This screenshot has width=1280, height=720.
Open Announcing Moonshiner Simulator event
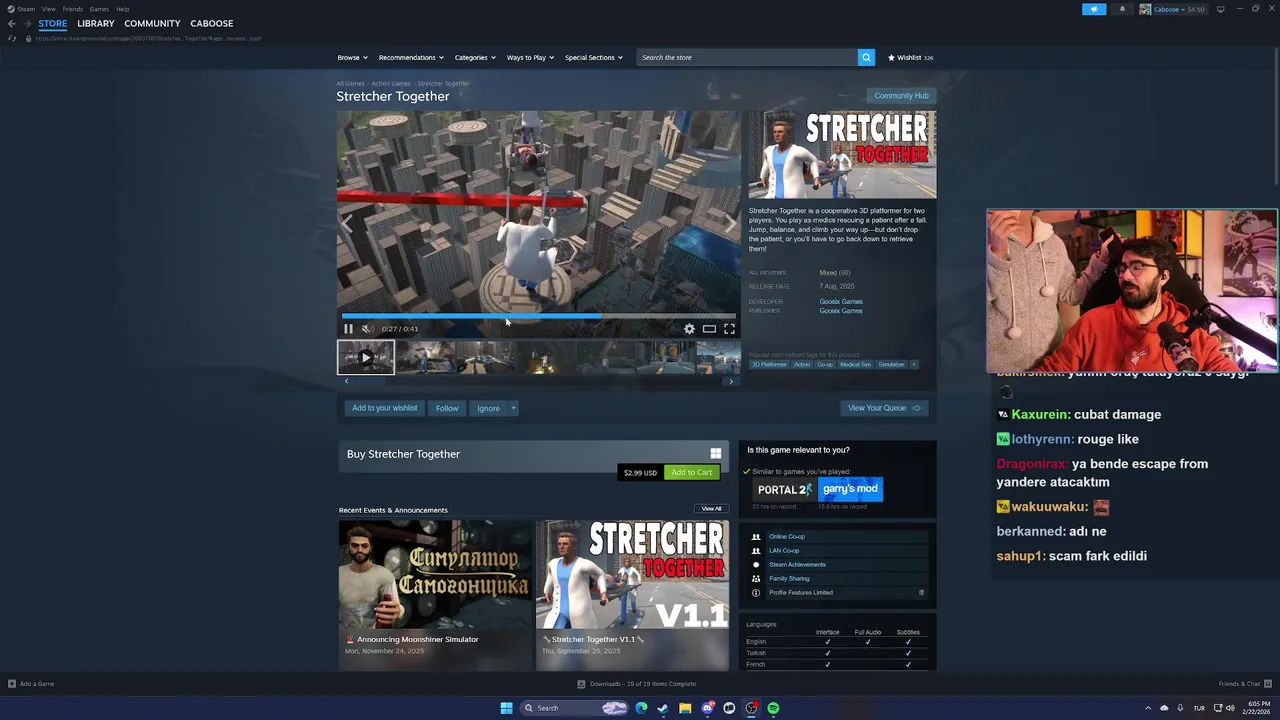[435, 595]
